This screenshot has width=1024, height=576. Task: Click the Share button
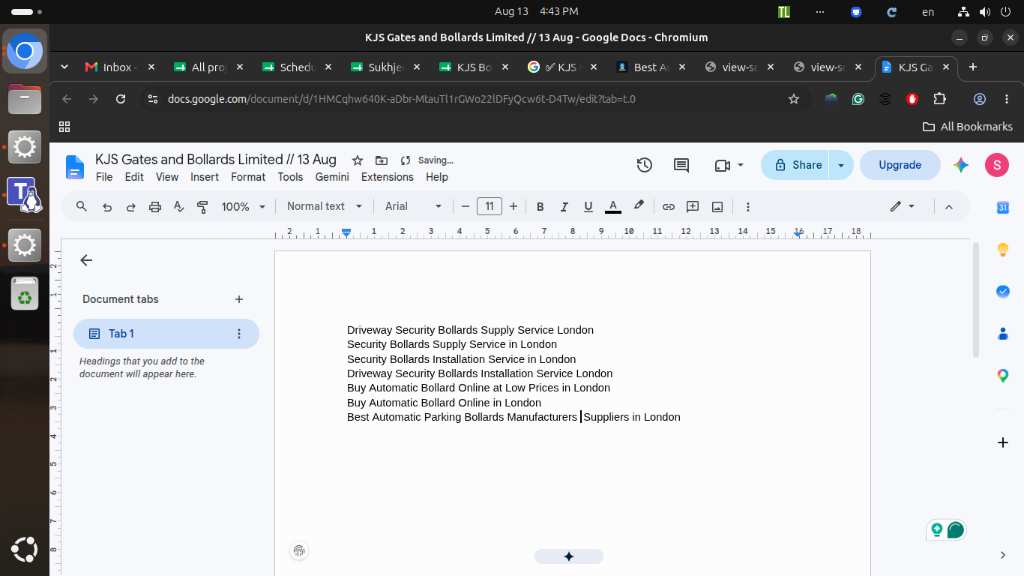click(797, 165)
